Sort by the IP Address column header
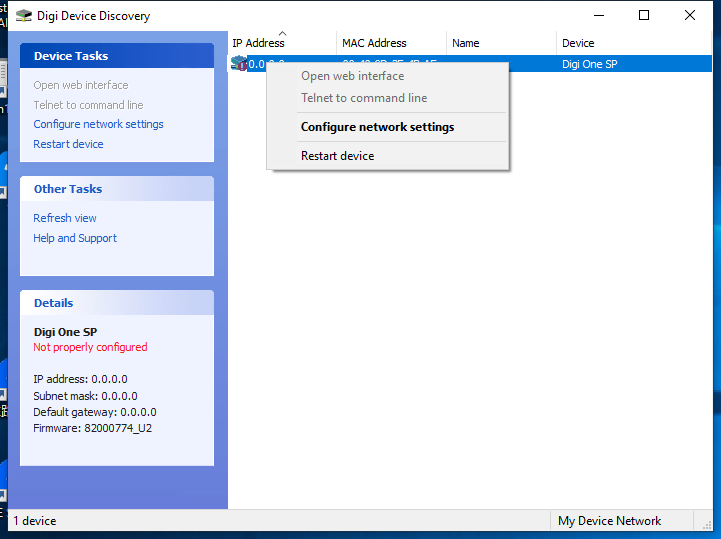The image size is (721, 539). 282,43
